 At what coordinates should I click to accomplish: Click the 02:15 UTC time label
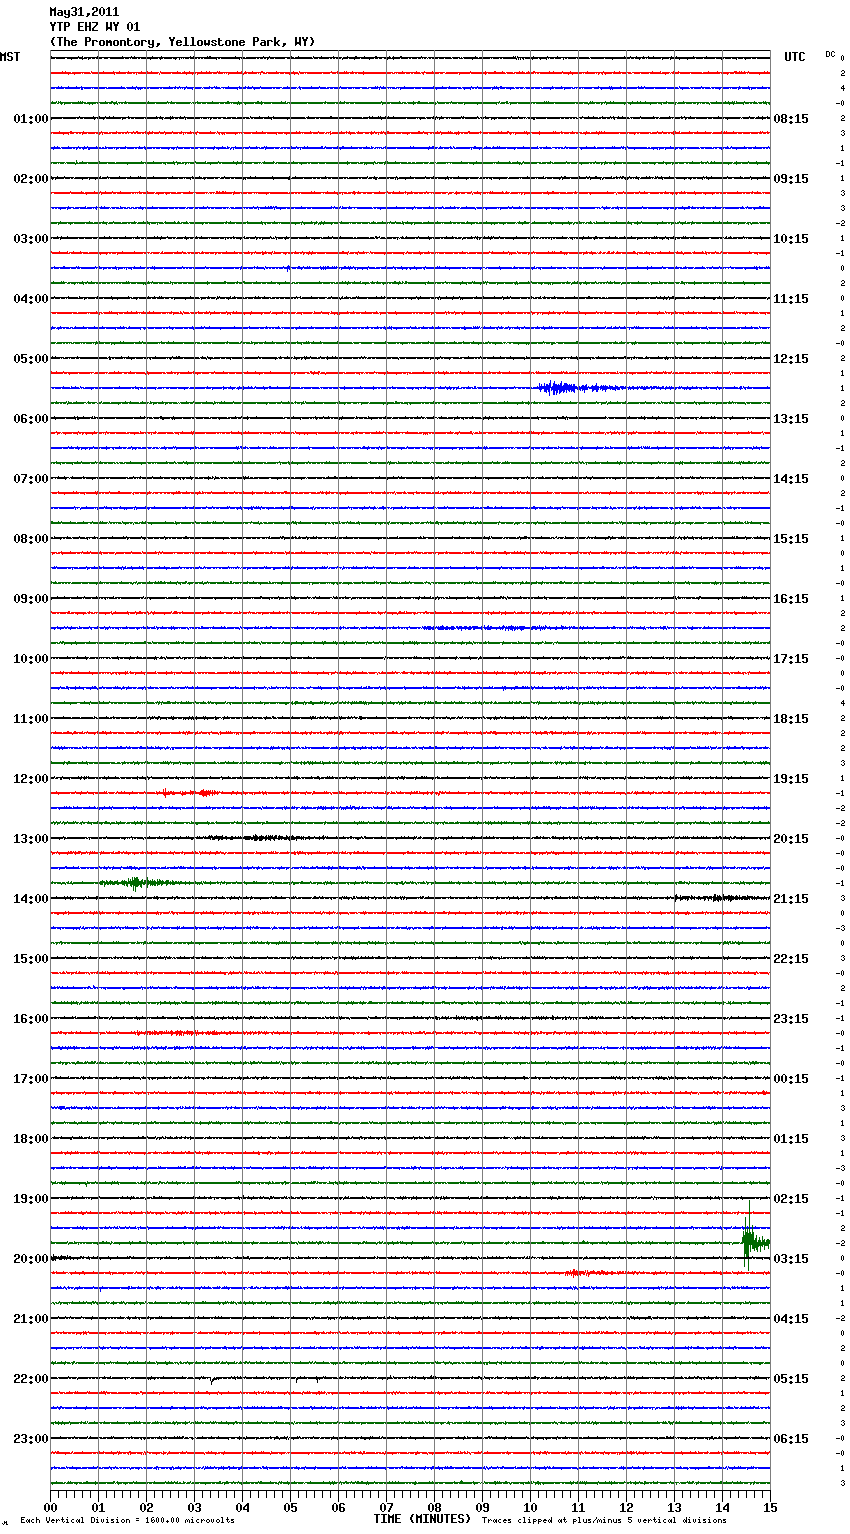[x=791, y=1199]
